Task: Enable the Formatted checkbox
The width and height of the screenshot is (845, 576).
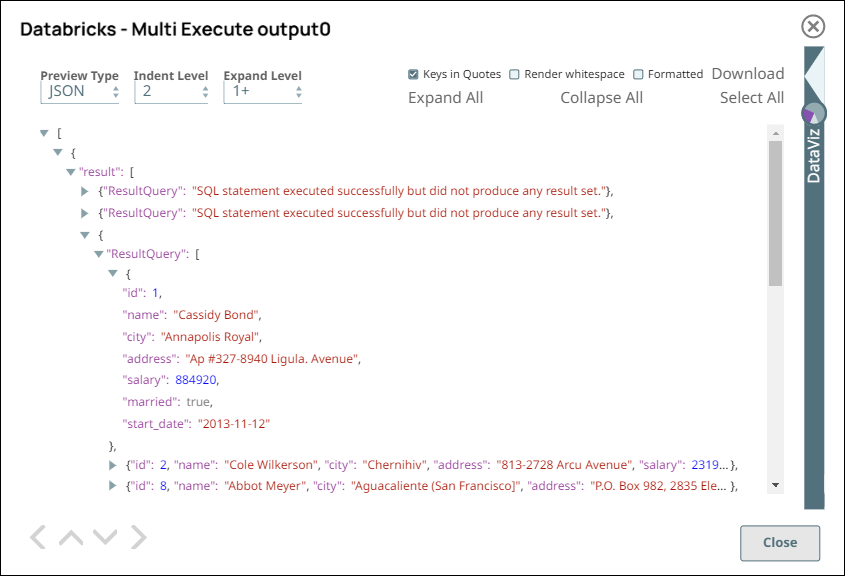Action: (638, 74)
